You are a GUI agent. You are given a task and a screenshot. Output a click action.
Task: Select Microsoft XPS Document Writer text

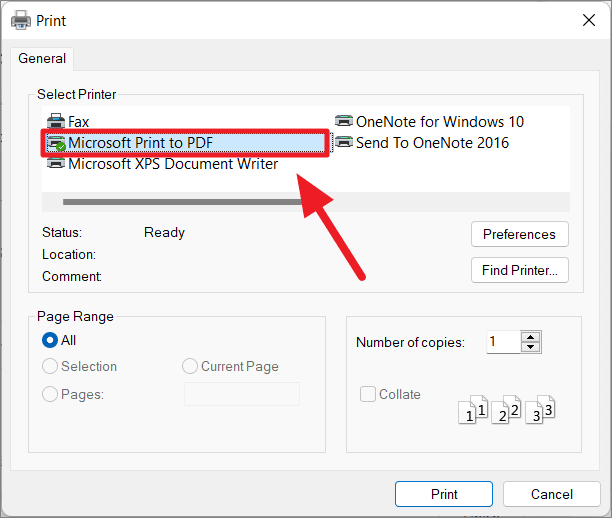pos(173,164)
